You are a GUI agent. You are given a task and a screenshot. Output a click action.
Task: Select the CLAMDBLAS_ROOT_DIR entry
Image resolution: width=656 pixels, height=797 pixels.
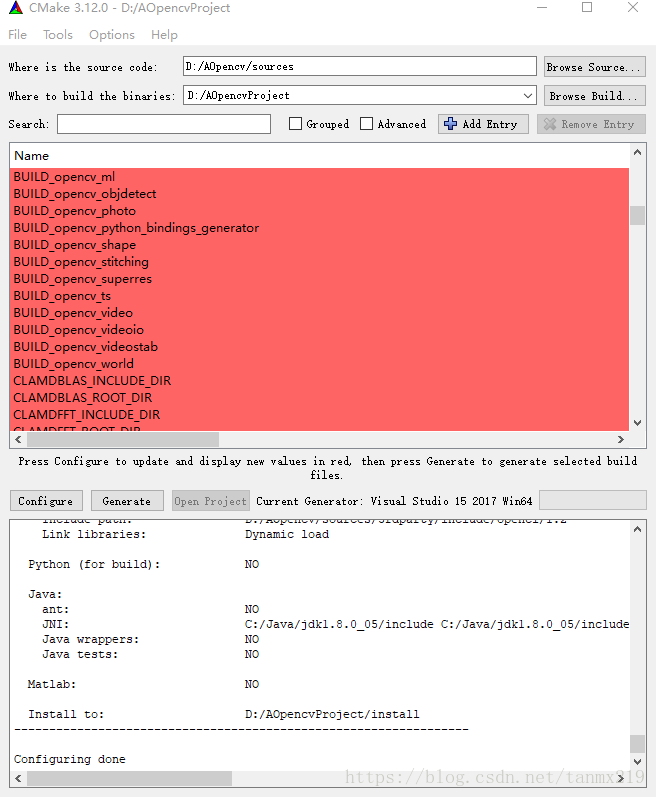click(319, 398)
